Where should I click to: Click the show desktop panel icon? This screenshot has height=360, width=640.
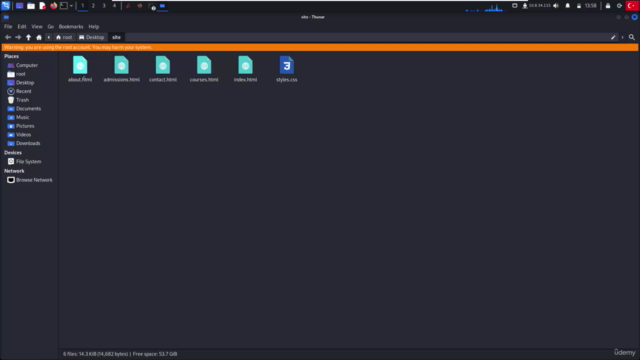(x=19, y=6)
